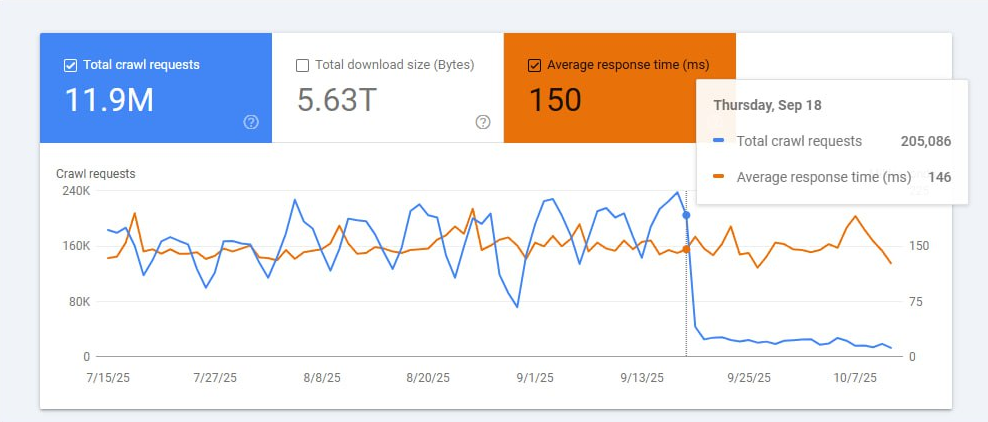Select the 11.9M total crawl requests value
The image size is (988, 422).
point(110,100)
